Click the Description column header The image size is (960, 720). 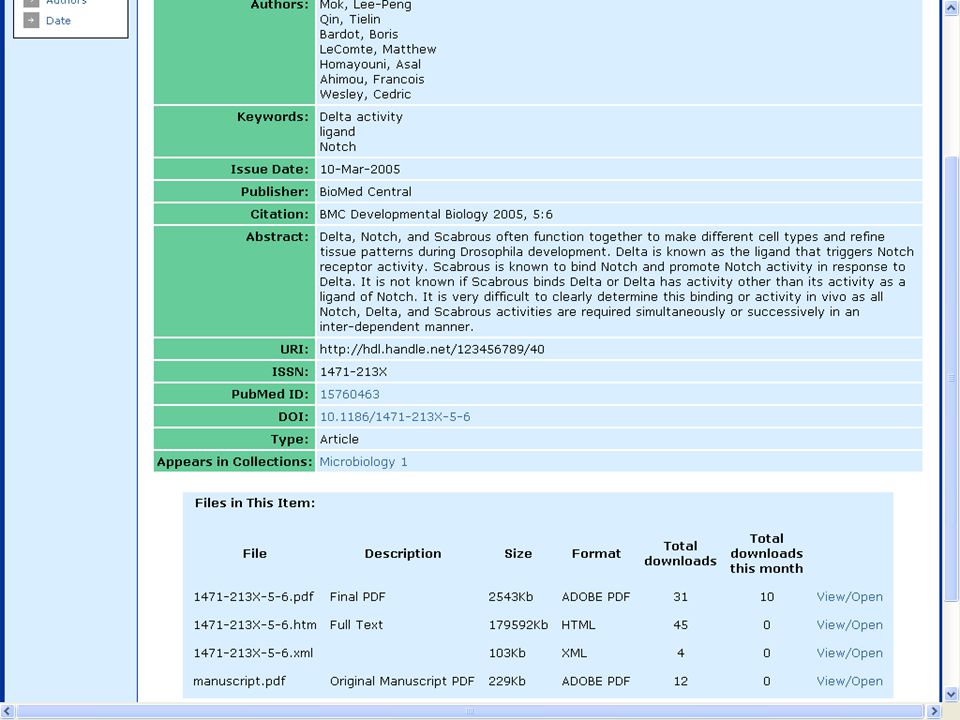(403, 553)
